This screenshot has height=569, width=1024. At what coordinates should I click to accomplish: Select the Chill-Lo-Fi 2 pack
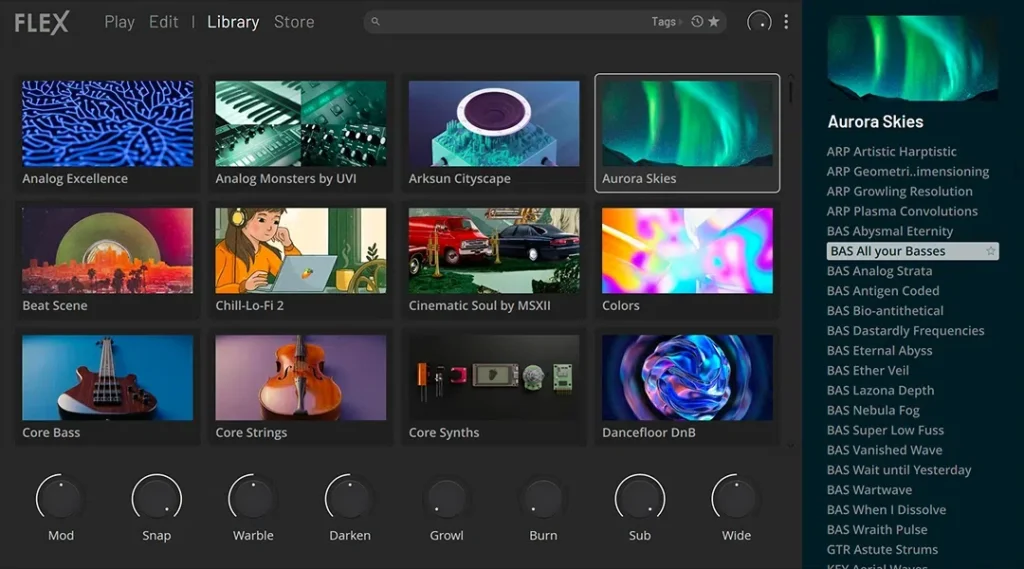point(300,260)
